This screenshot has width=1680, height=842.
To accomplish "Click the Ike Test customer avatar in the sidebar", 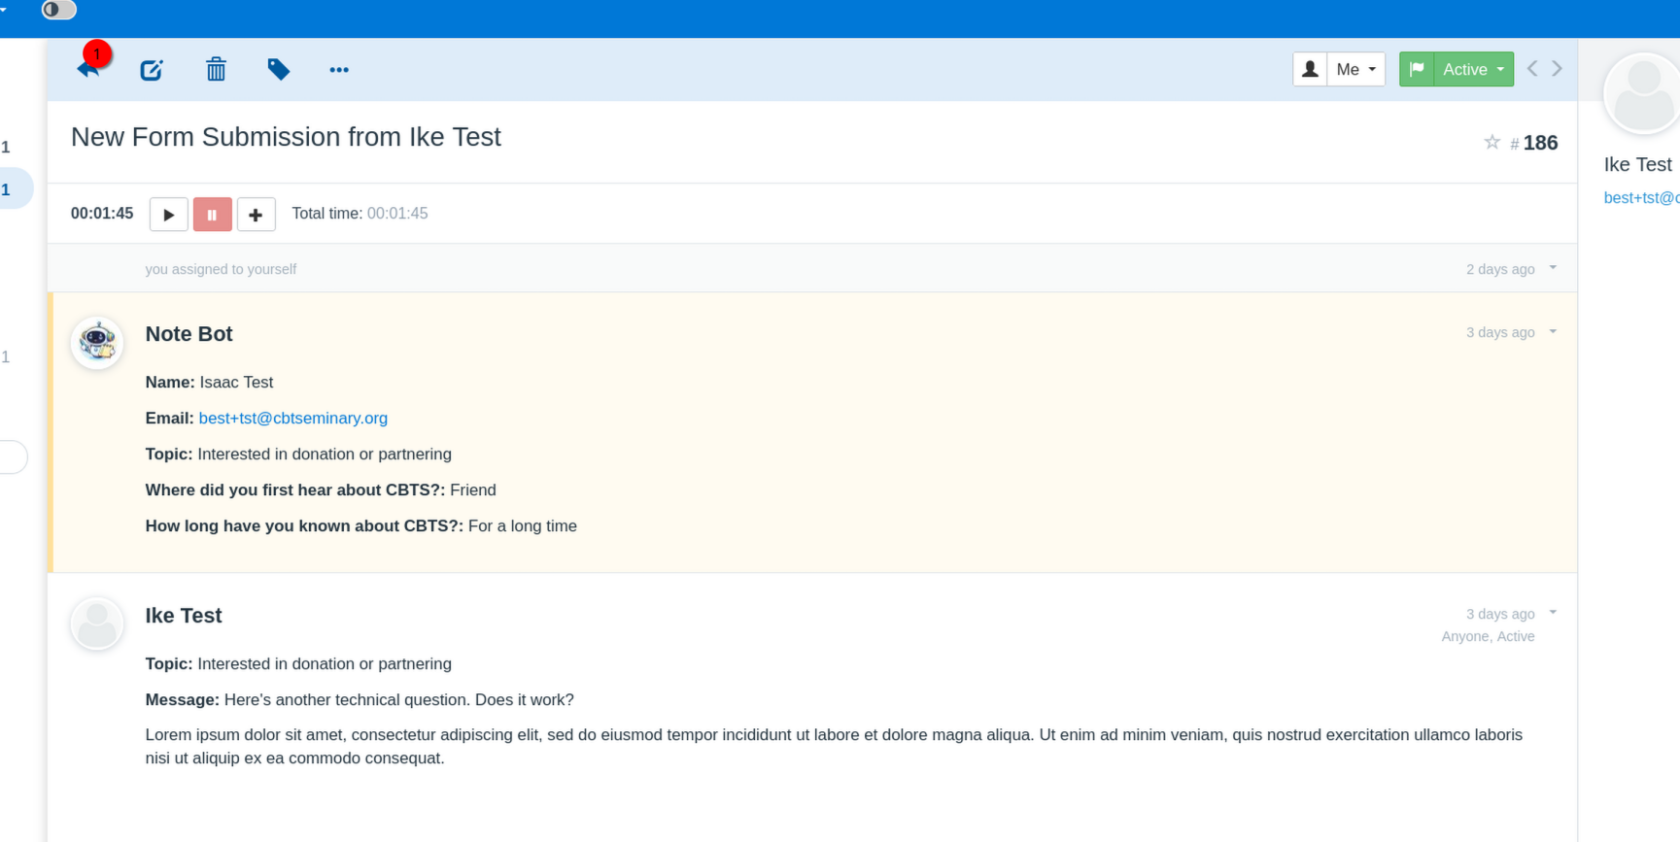I will (x=1641, y=93).
